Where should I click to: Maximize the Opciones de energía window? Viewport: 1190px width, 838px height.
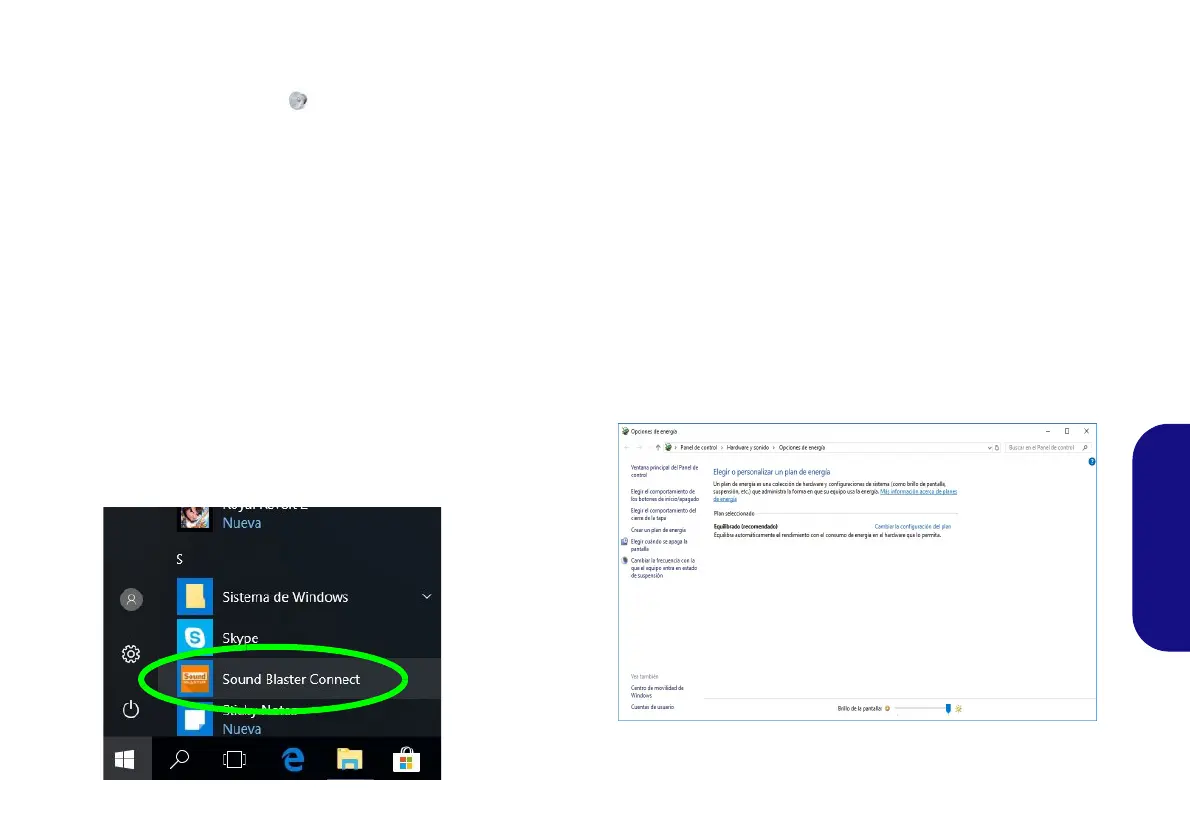[x=1067, y=431]
